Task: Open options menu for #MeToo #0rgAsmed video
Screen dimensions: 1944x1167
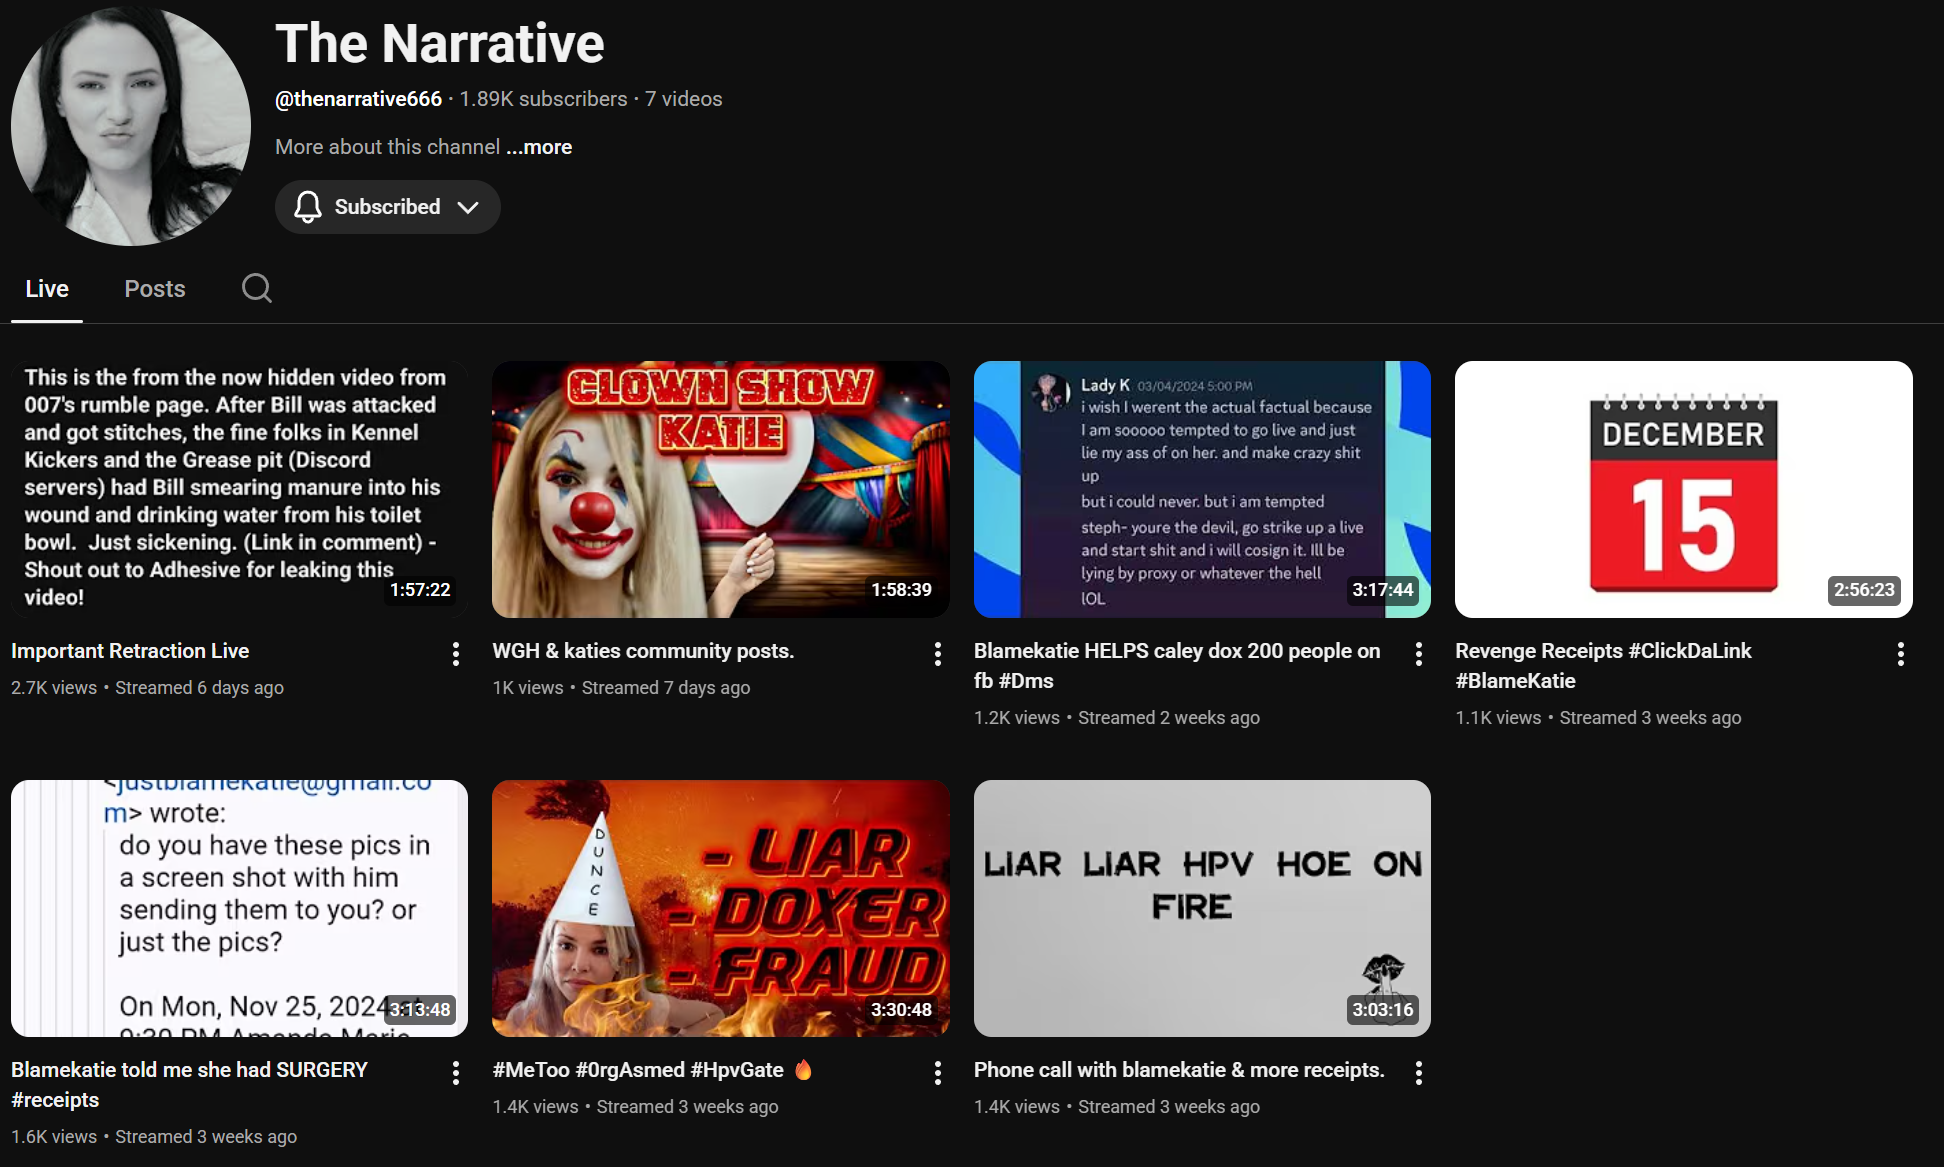Action: 937,1073
